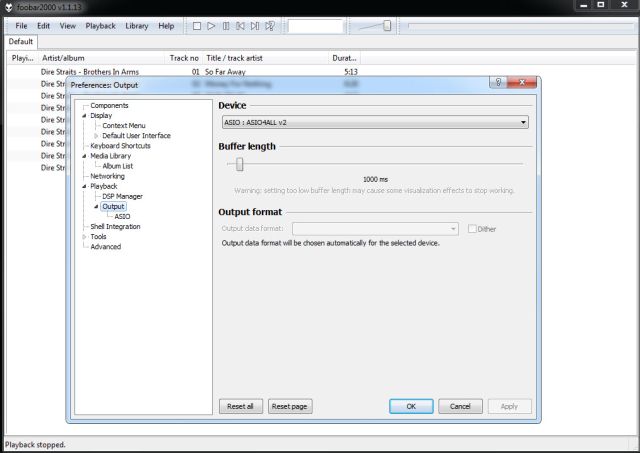Image resolution: width=640 pixels, height=453 pixels.
Task: Click the Artist/album column header
Action: 102,58
